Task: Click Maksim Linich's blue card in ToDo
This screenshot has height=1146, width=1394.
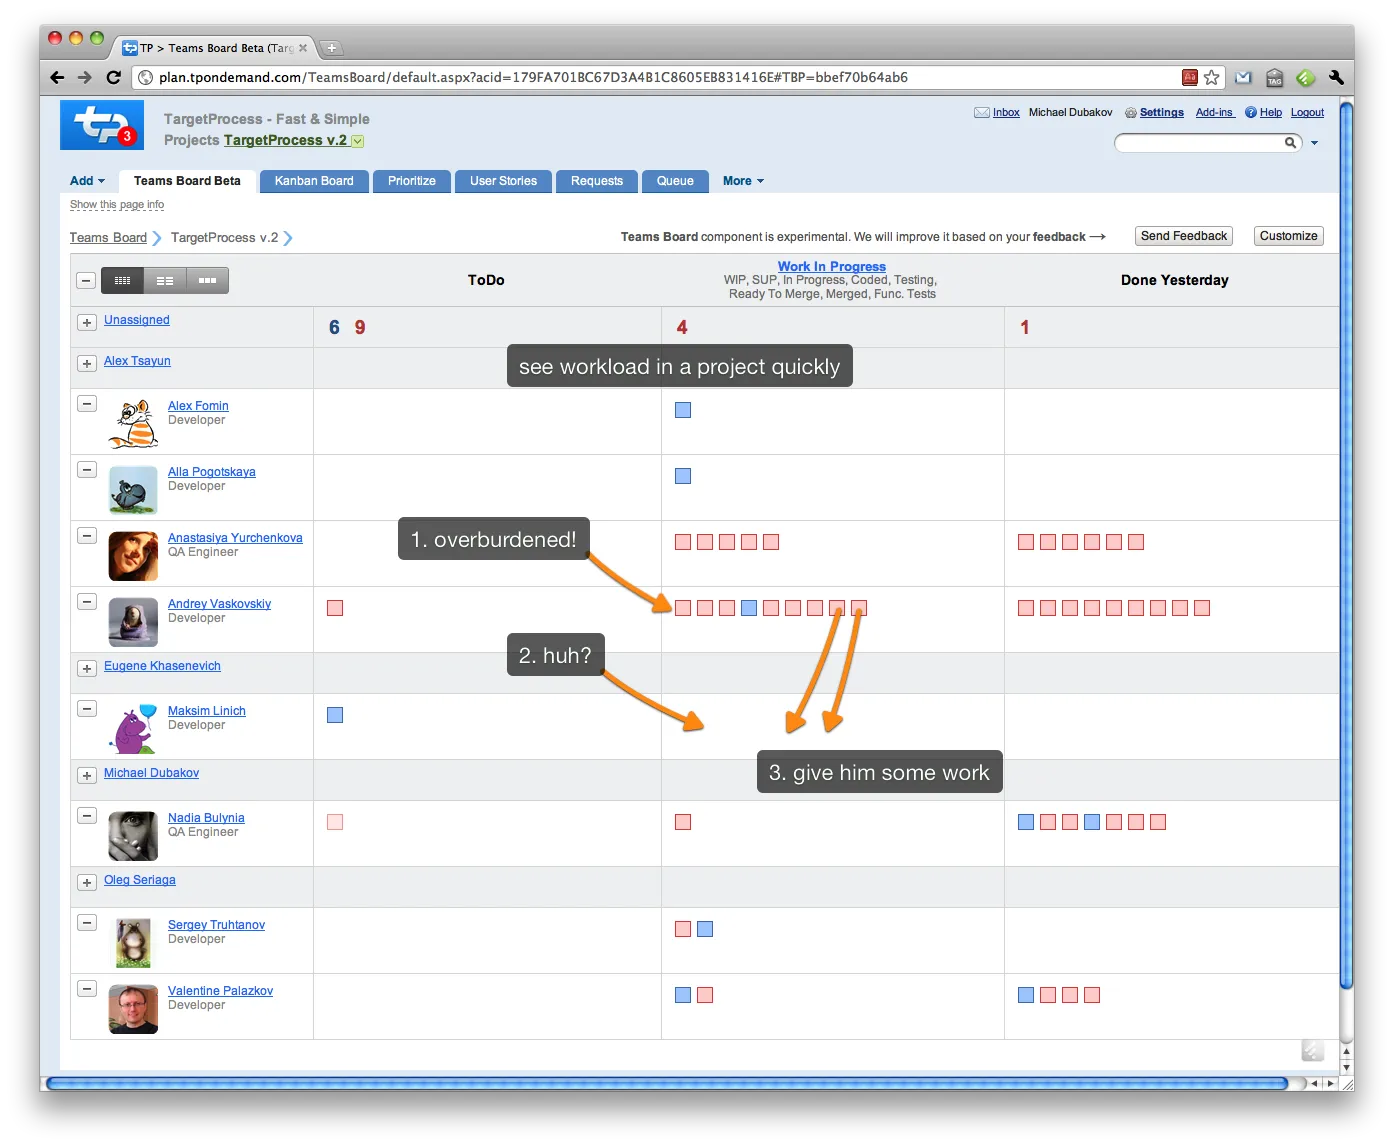Action: coord(335,715)
